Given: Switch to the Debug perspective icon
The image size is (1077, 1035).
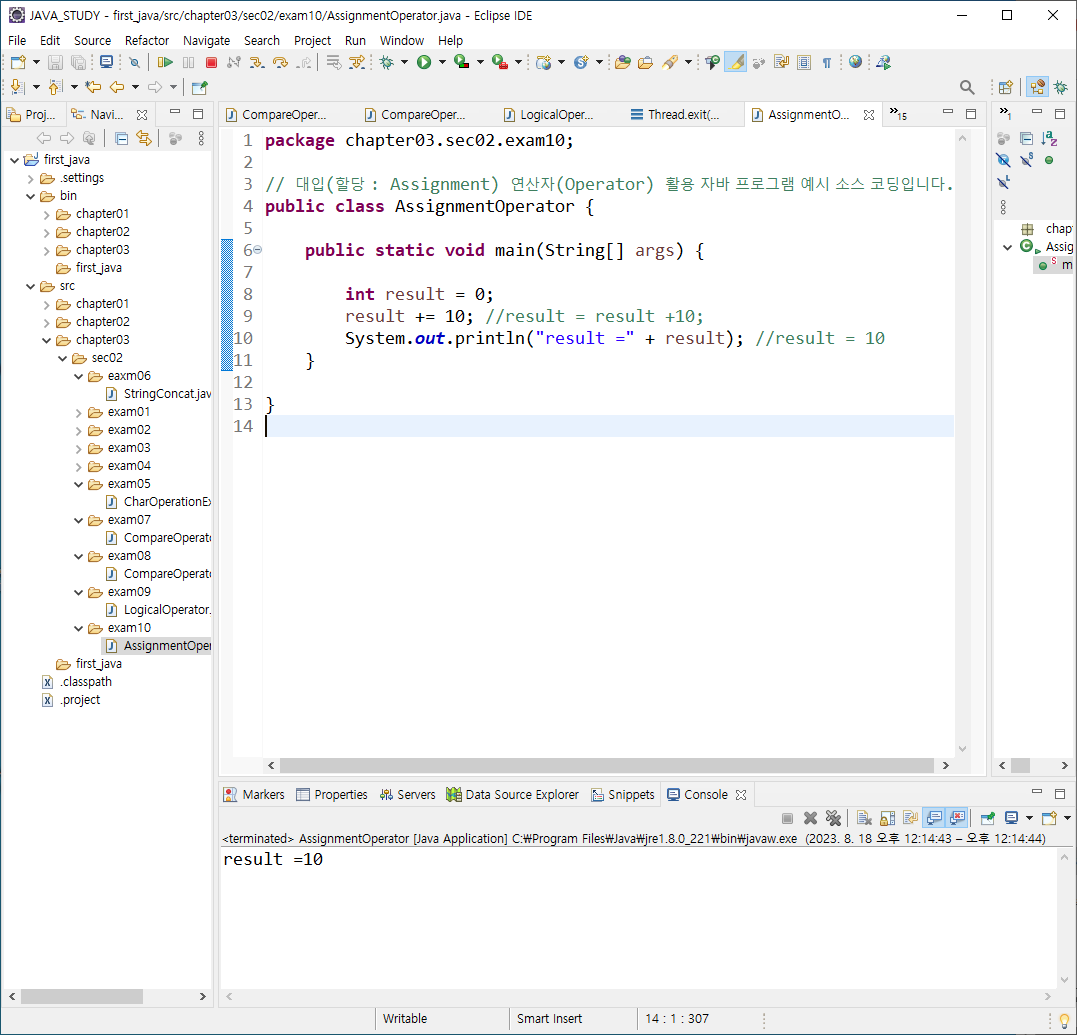Looking at the screenshot, I should pos(1061,87).
